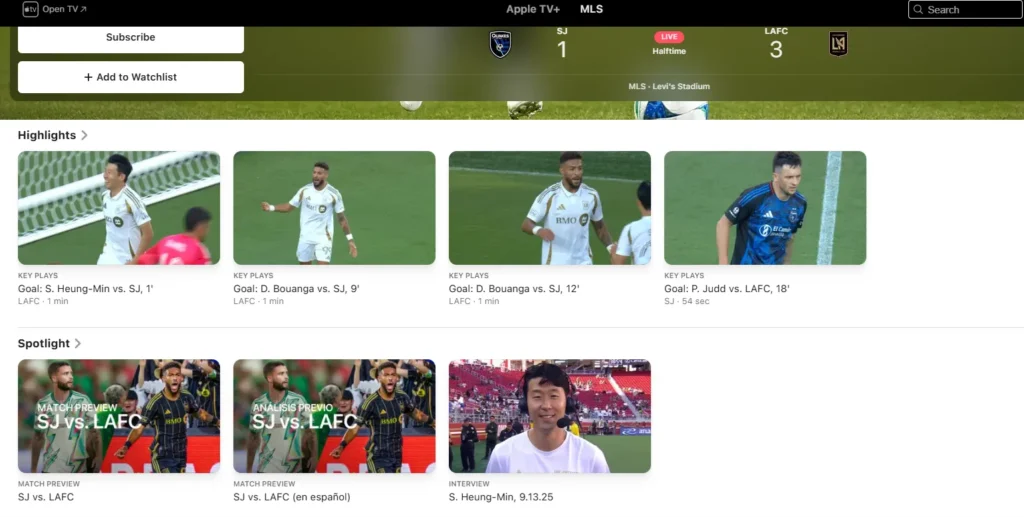This screenshot has width=1024, height=517.
Task: Click the 'SJ · 54 sec' caption
Action: pyautogui.click(x=687, y=301)
